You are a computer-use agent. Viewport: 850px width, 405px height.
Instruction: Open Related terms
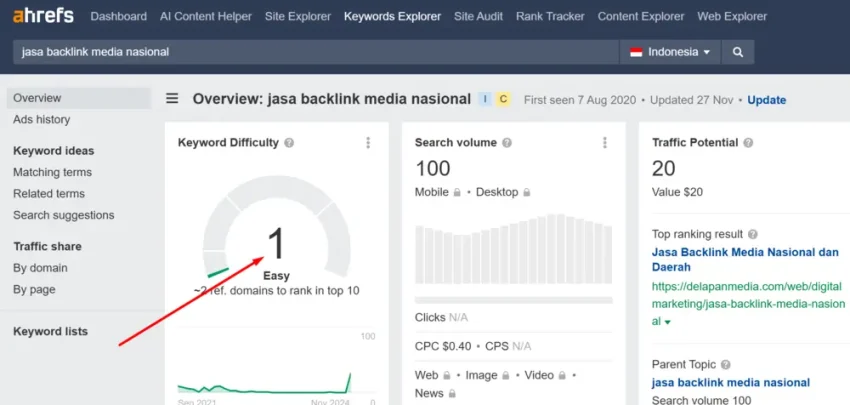click(49, 194)
